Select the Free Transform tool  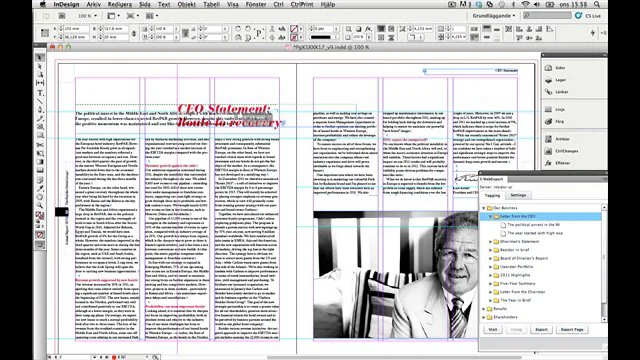pos(40,153)
